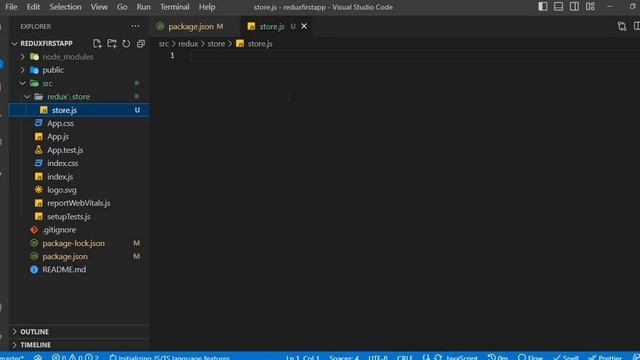Screen dimensions: 640x360
Task: Open the Run menu
Action: click(143, 7)
